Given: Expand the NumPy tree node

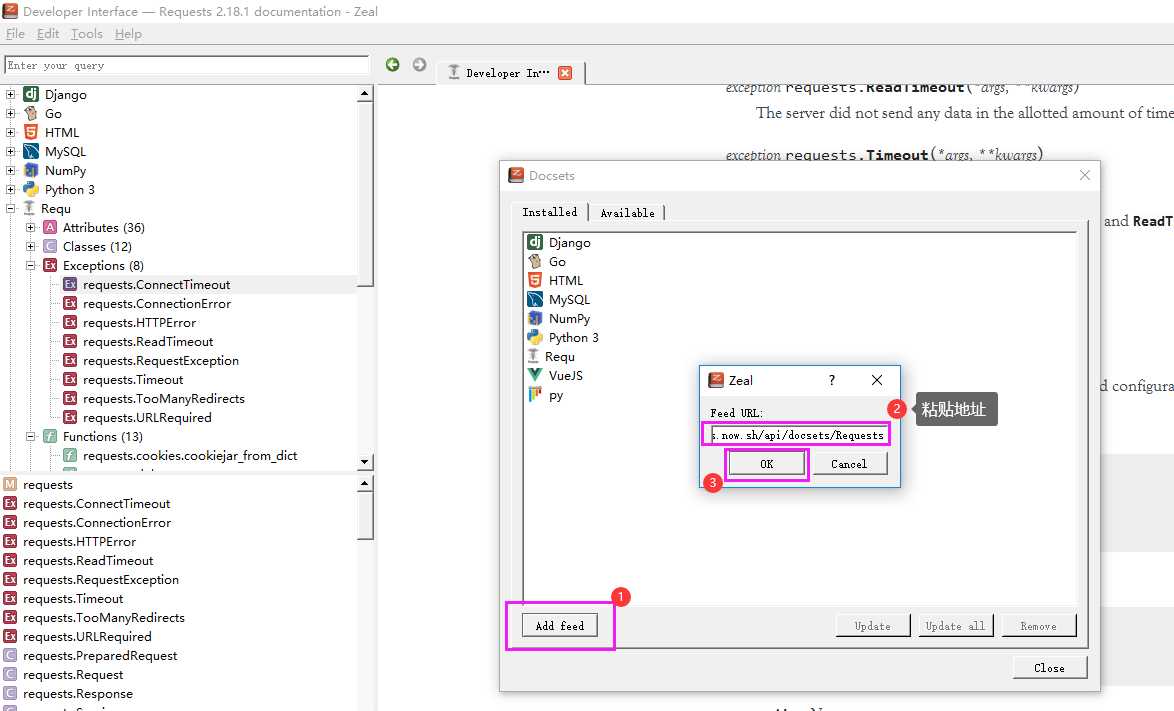Looking at the screenshot, I should (10, 170).
